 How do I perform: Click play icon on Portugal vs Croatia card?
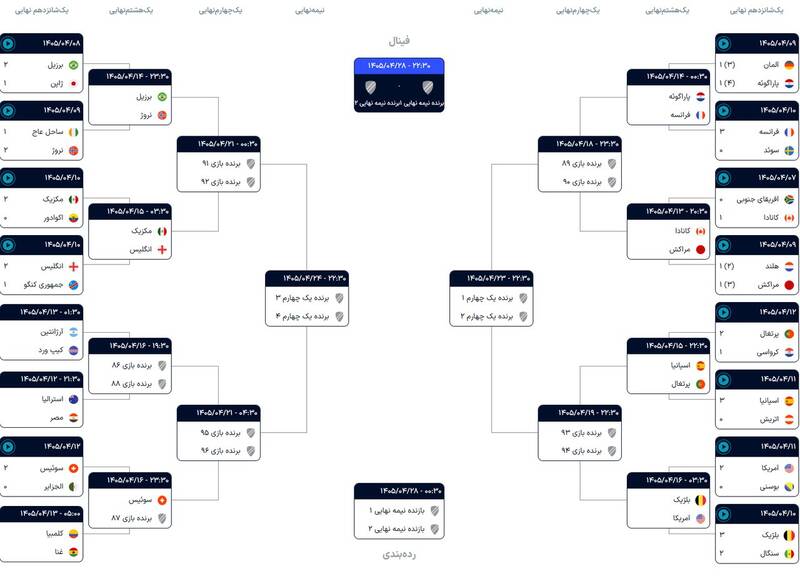(723, 312)
